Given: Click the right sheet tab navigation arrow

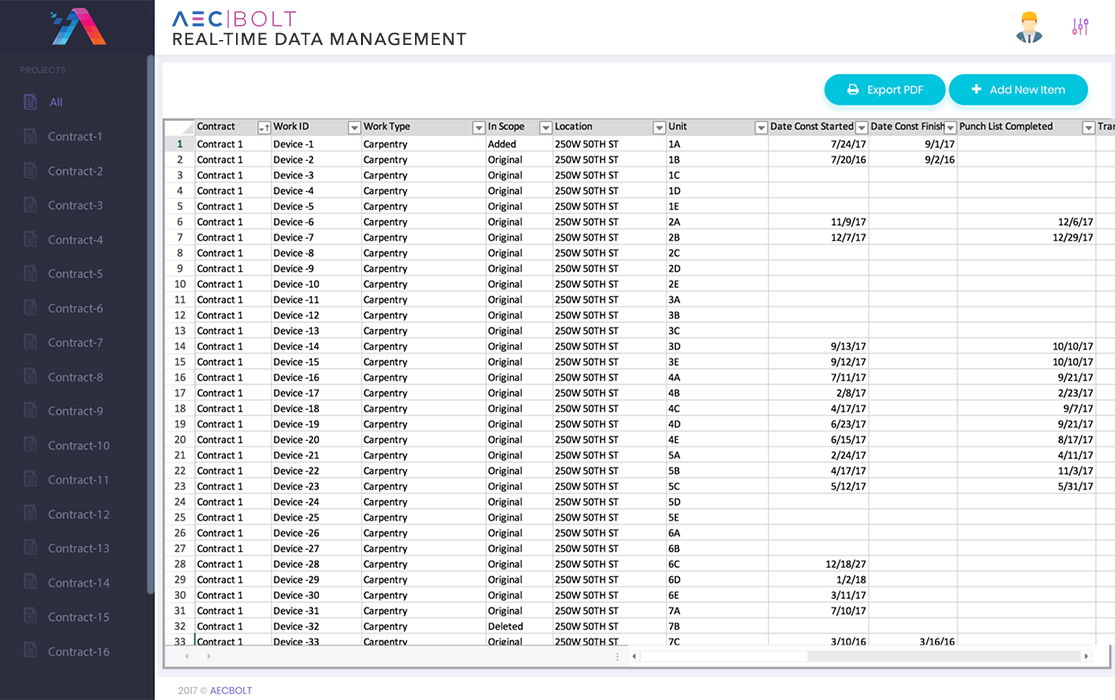Looking at the screenshot, I should coord(208,656).
